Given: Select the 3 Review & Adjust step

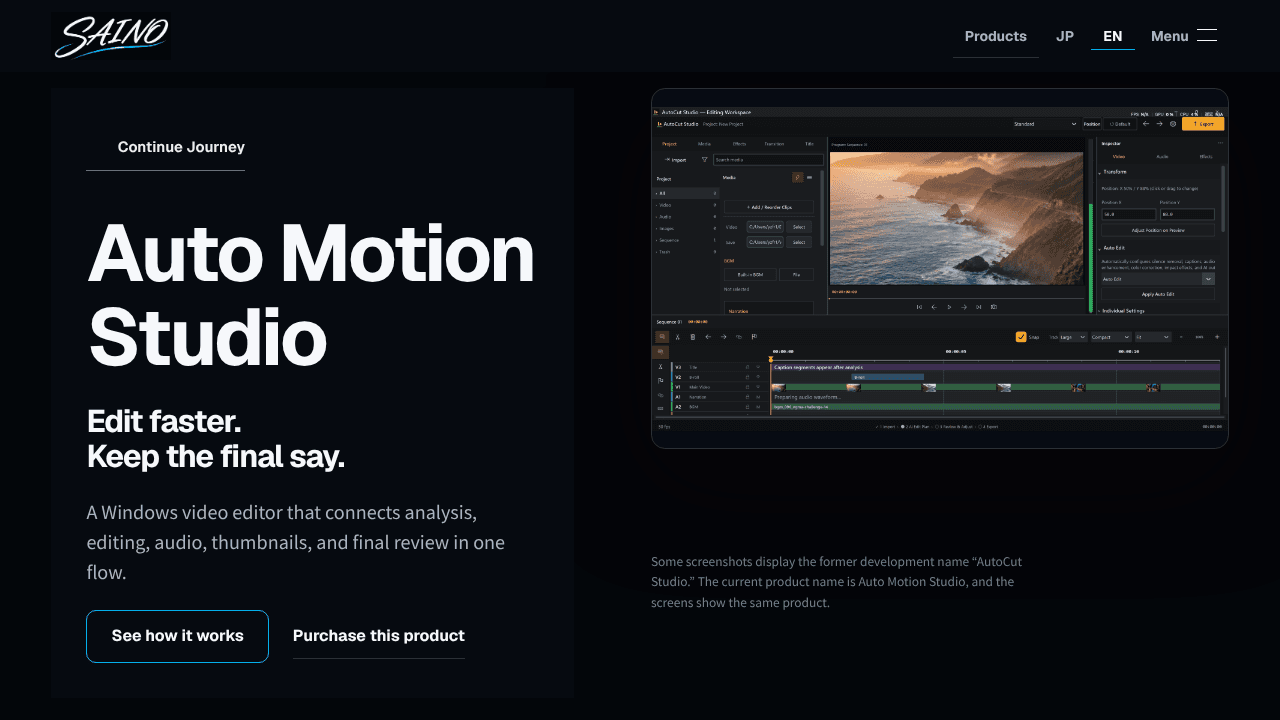Looking at the screenshot, I should 952,427.
